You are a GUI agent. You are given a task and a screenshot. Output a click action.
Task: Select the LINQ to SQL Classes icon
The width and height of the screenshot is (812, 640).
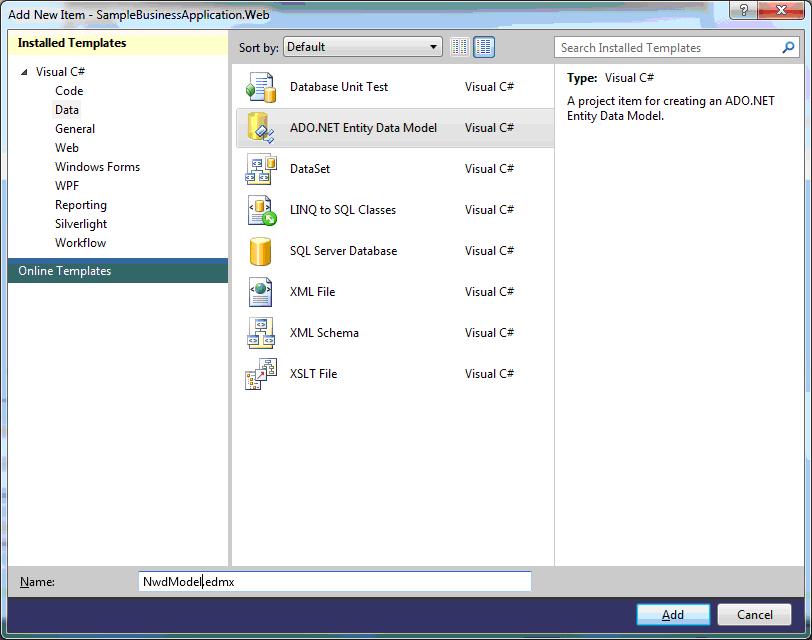[261, 210]
